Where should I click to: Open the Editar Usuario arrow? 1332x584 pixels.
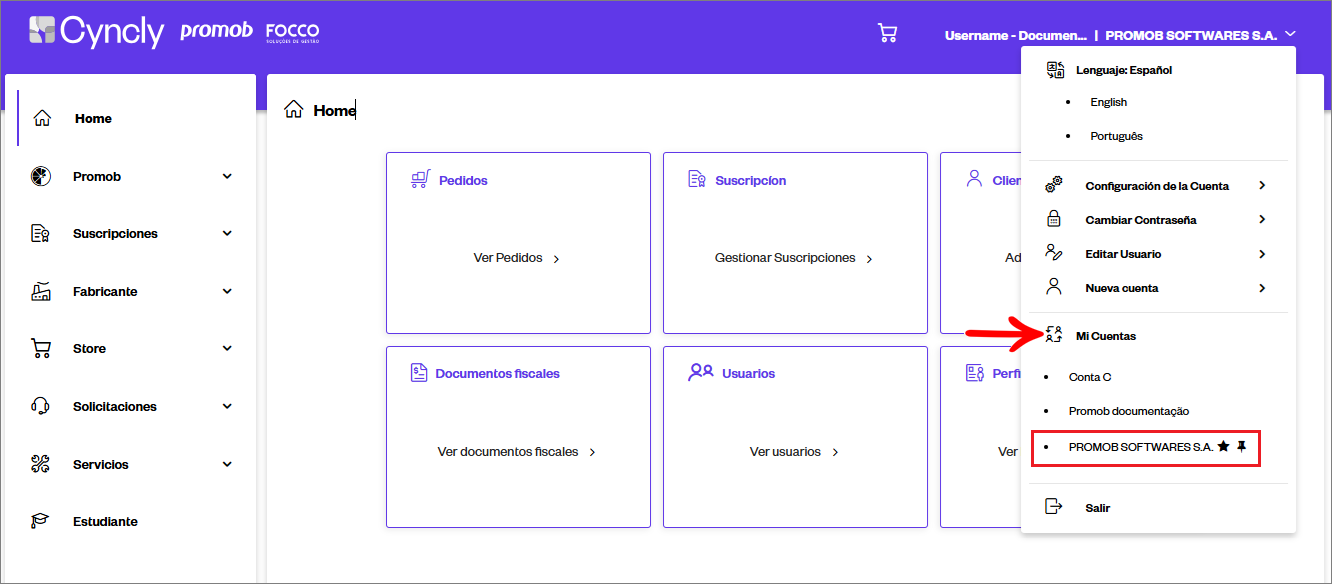(1262, 254)
